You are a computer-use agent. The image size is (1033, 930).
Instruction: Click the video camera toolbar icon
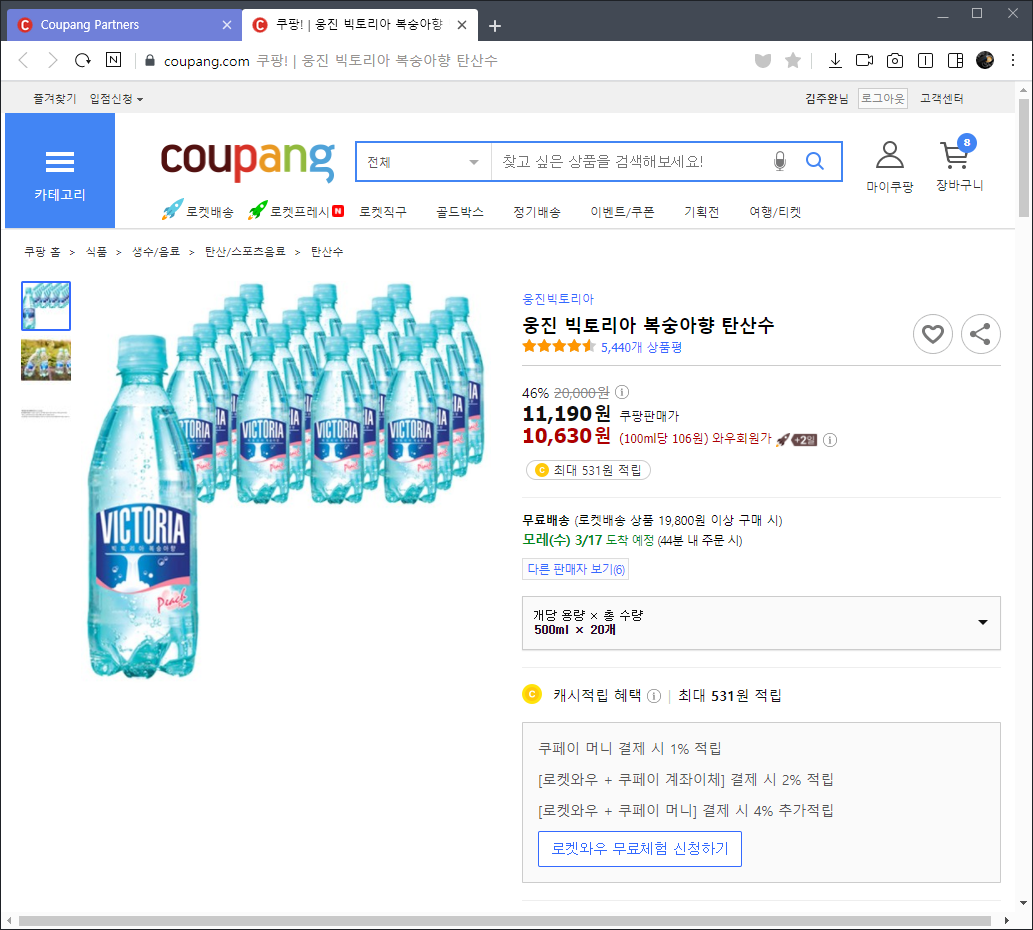coord(864,61)
